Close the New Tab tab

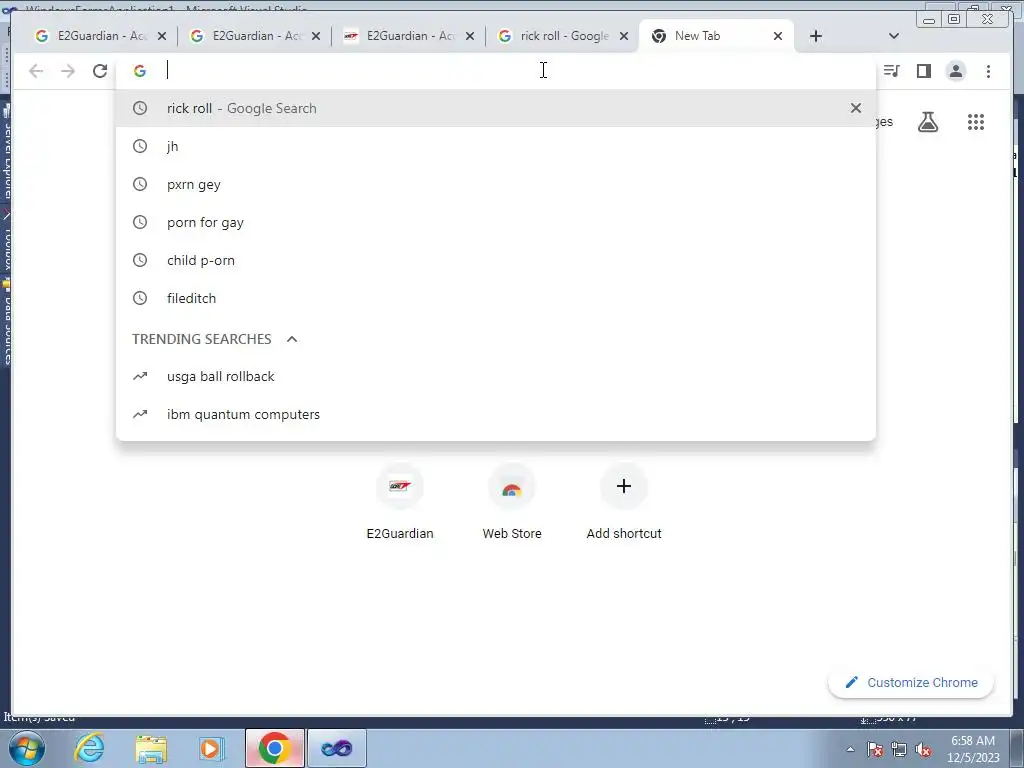(x=778, y=36)
